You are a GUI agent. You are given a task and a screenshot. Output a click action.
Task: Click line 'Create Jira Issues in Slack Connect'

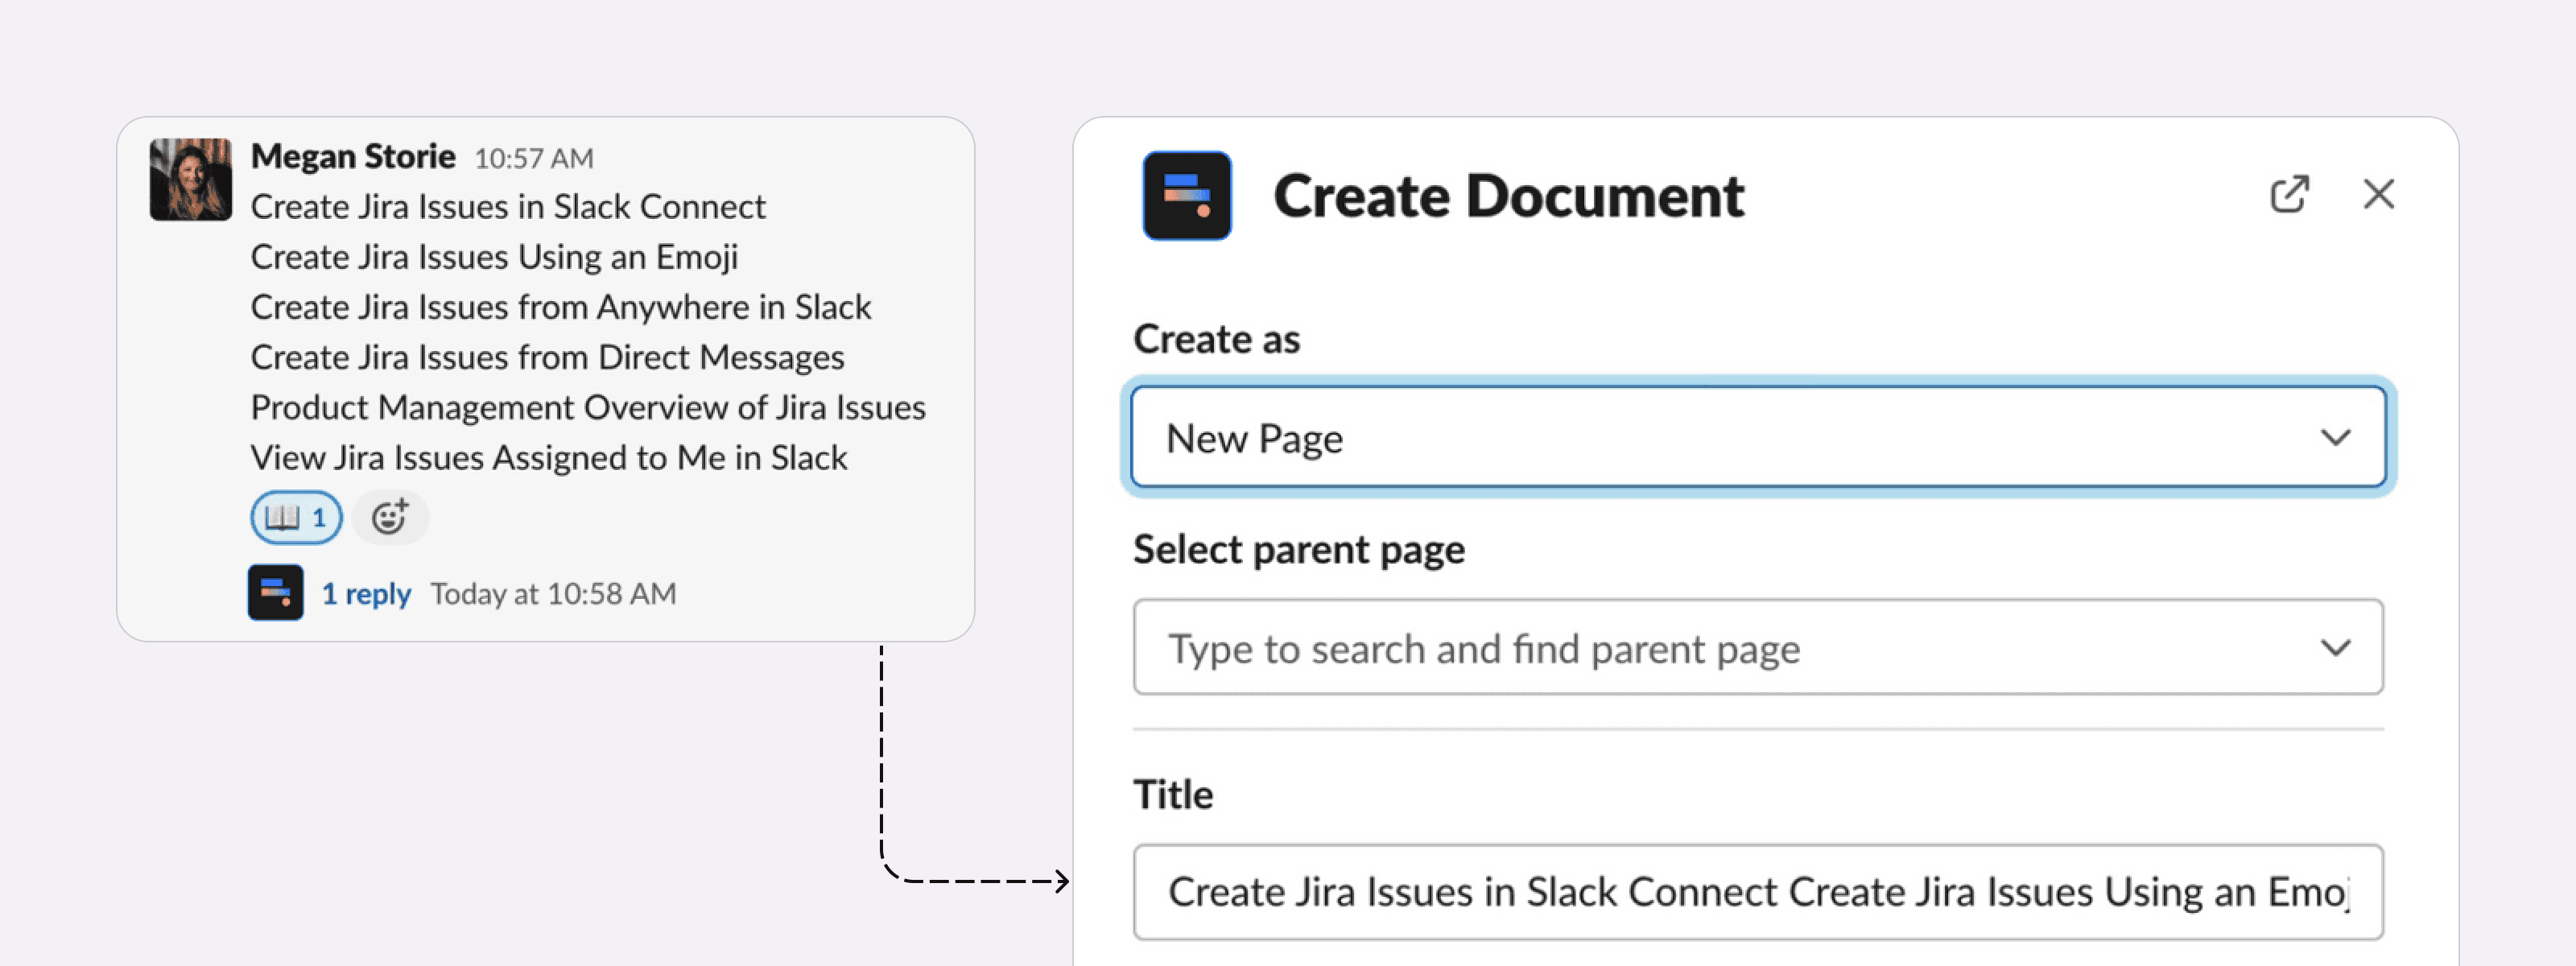pos(508,206)
